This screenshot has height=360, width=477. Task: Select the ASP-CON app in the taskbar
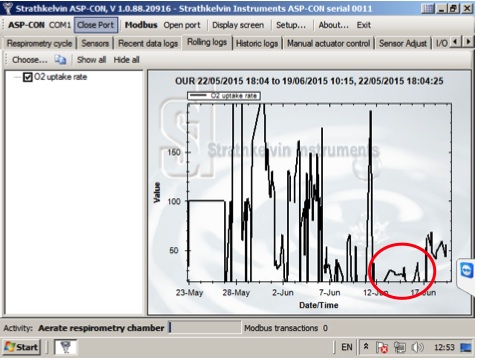(66, 347)
